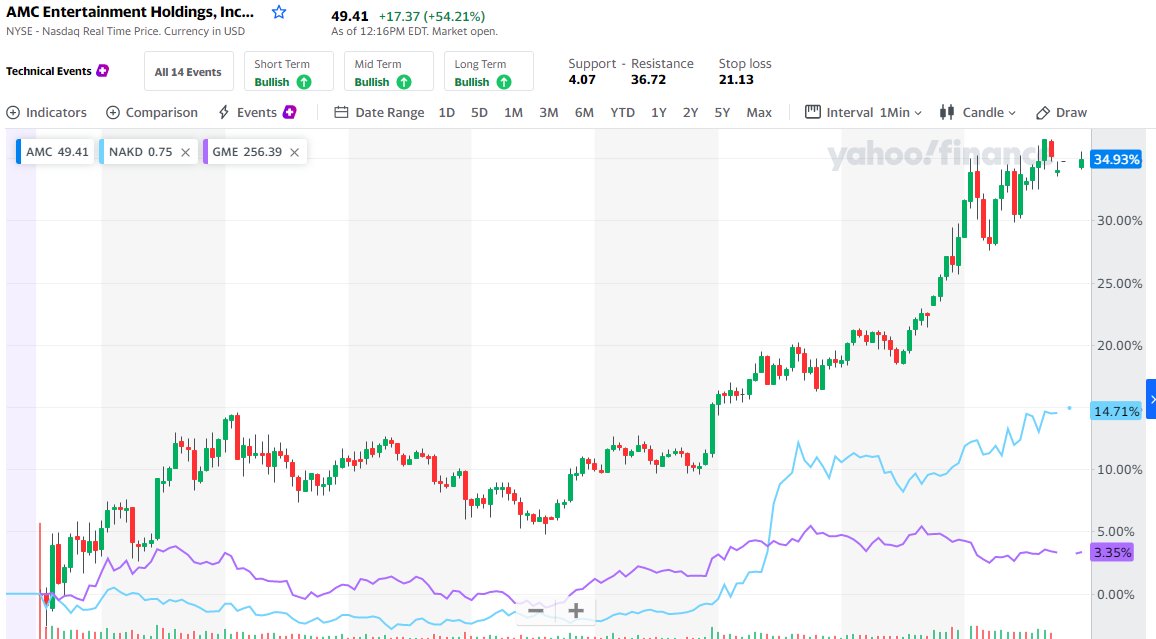Click the Support value 4.07

click(x=582, y=80)
